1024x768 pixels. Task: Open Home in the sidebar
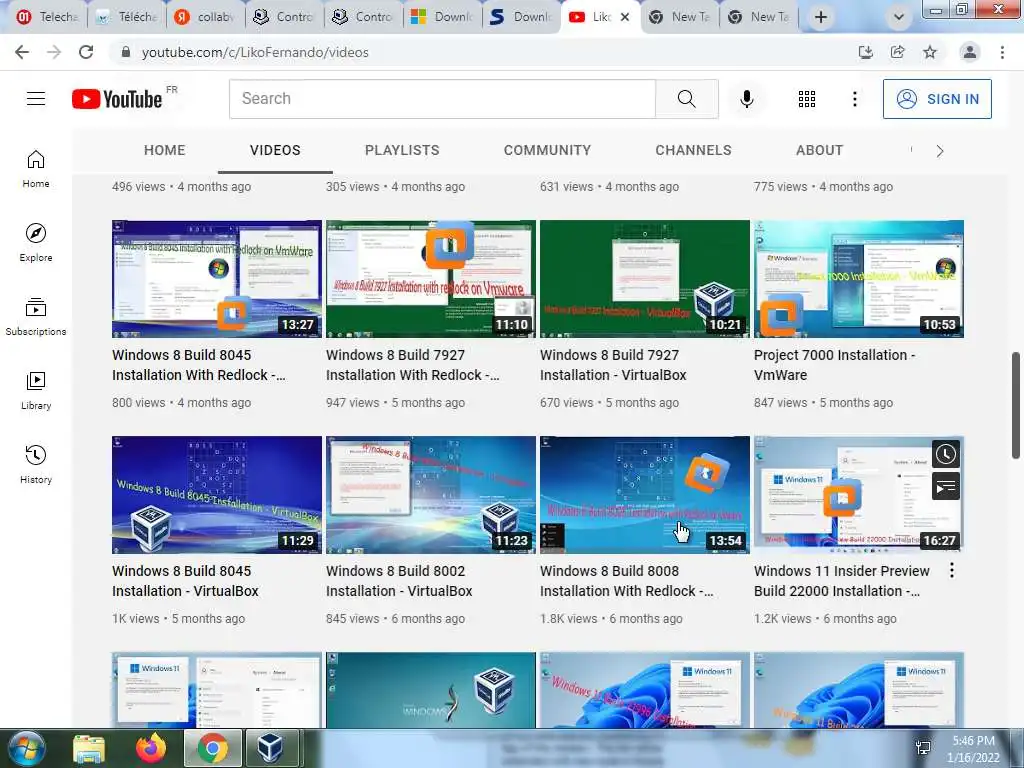click(x=36, y=168)
